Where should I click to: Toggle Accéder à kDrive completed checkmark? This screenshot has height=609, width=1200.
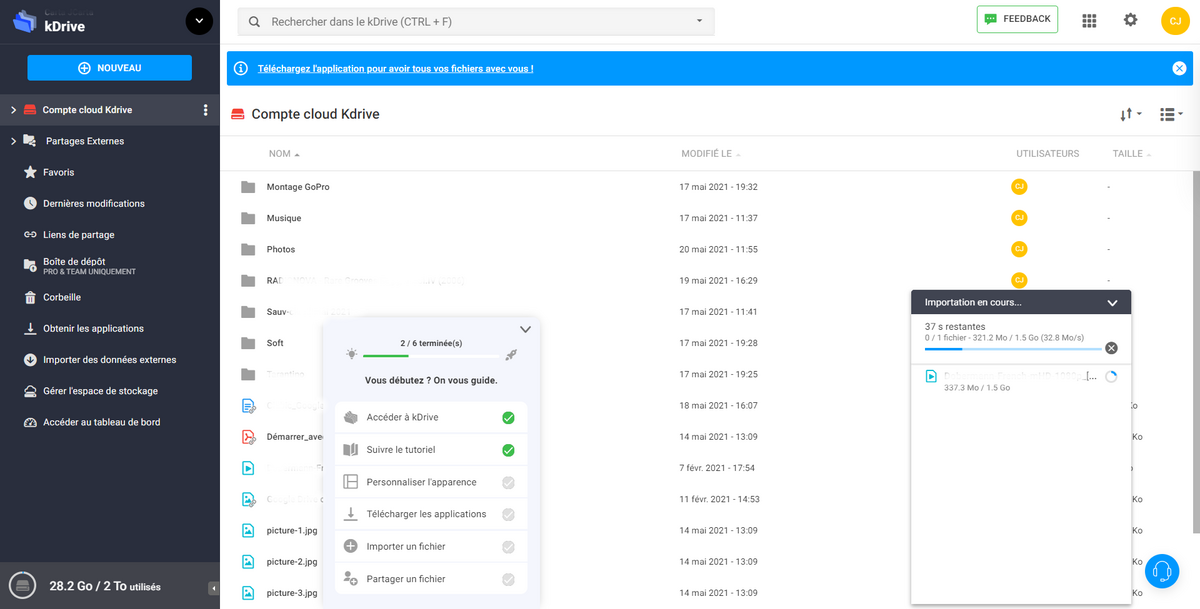point(508,417)
